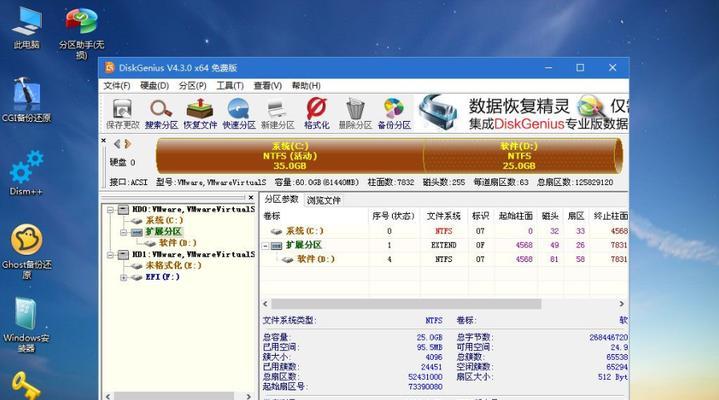Click the 总扇区数 value 52431000

425,377
